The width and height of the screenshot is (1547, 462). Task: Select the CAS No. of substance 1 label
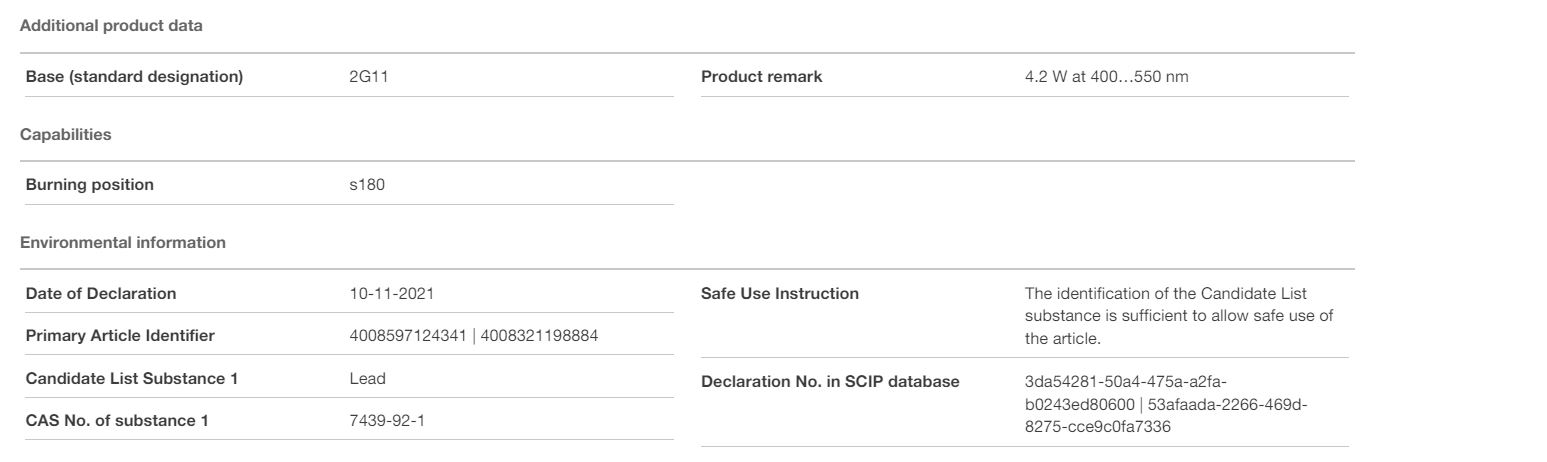117,420
